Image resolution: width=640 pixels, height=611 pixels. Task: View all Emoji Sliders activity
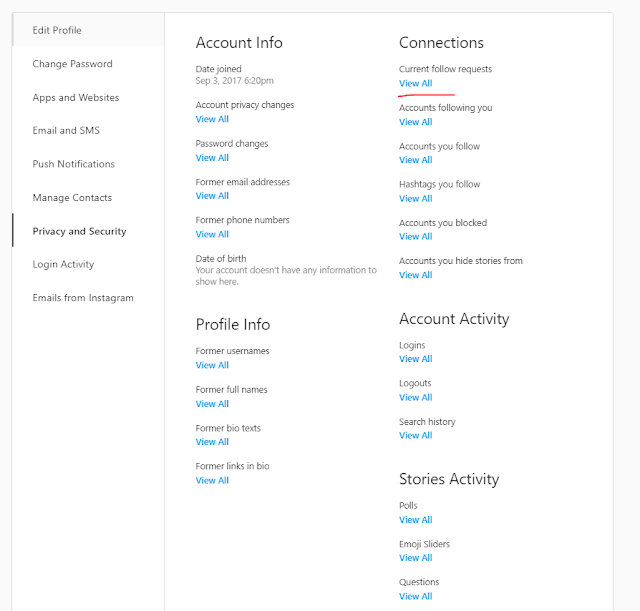pyautogui.click(x=415, y=558)
